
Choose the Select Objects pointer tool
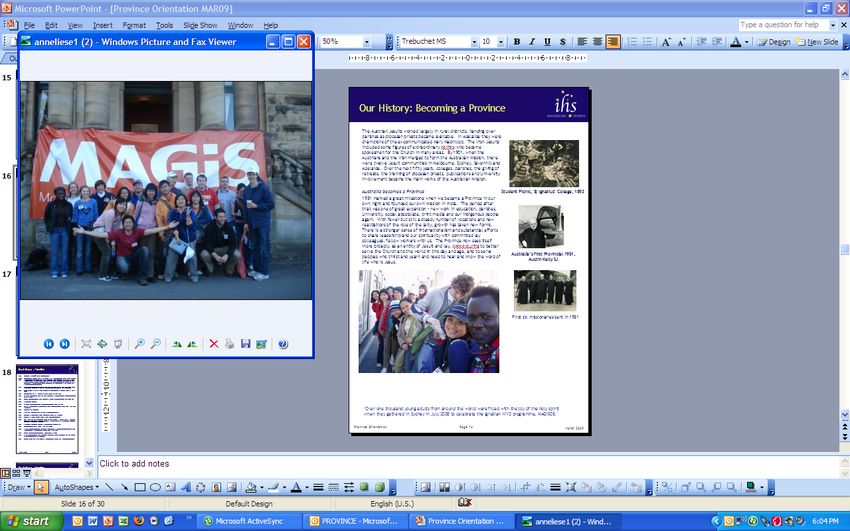[41, 487]
